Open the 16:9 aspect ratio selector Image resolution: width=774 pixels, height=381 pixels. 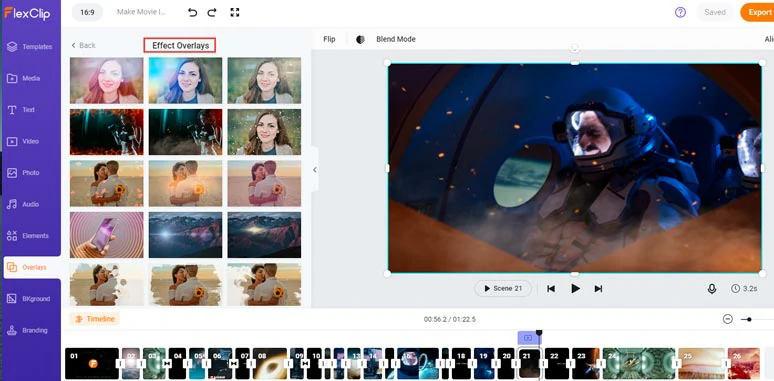[x=87, y=12]
